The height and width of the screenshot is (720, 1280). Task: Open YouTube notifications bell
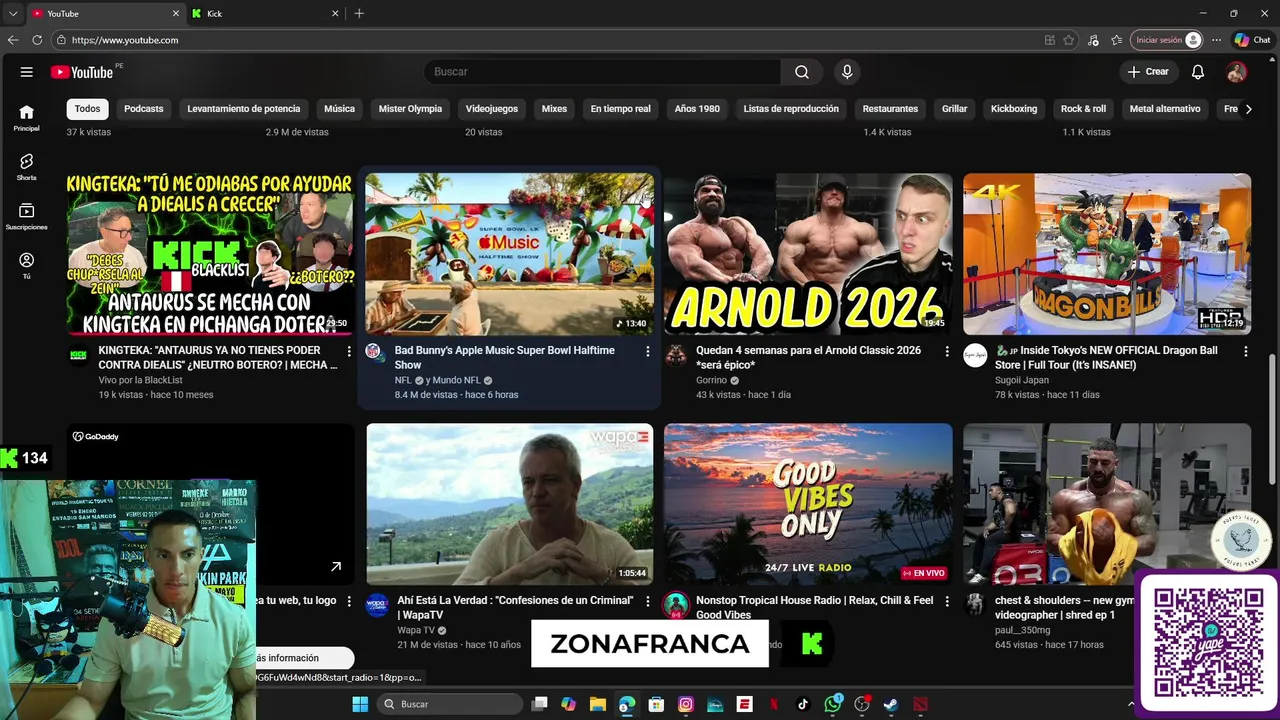(x=1198, y=72)
